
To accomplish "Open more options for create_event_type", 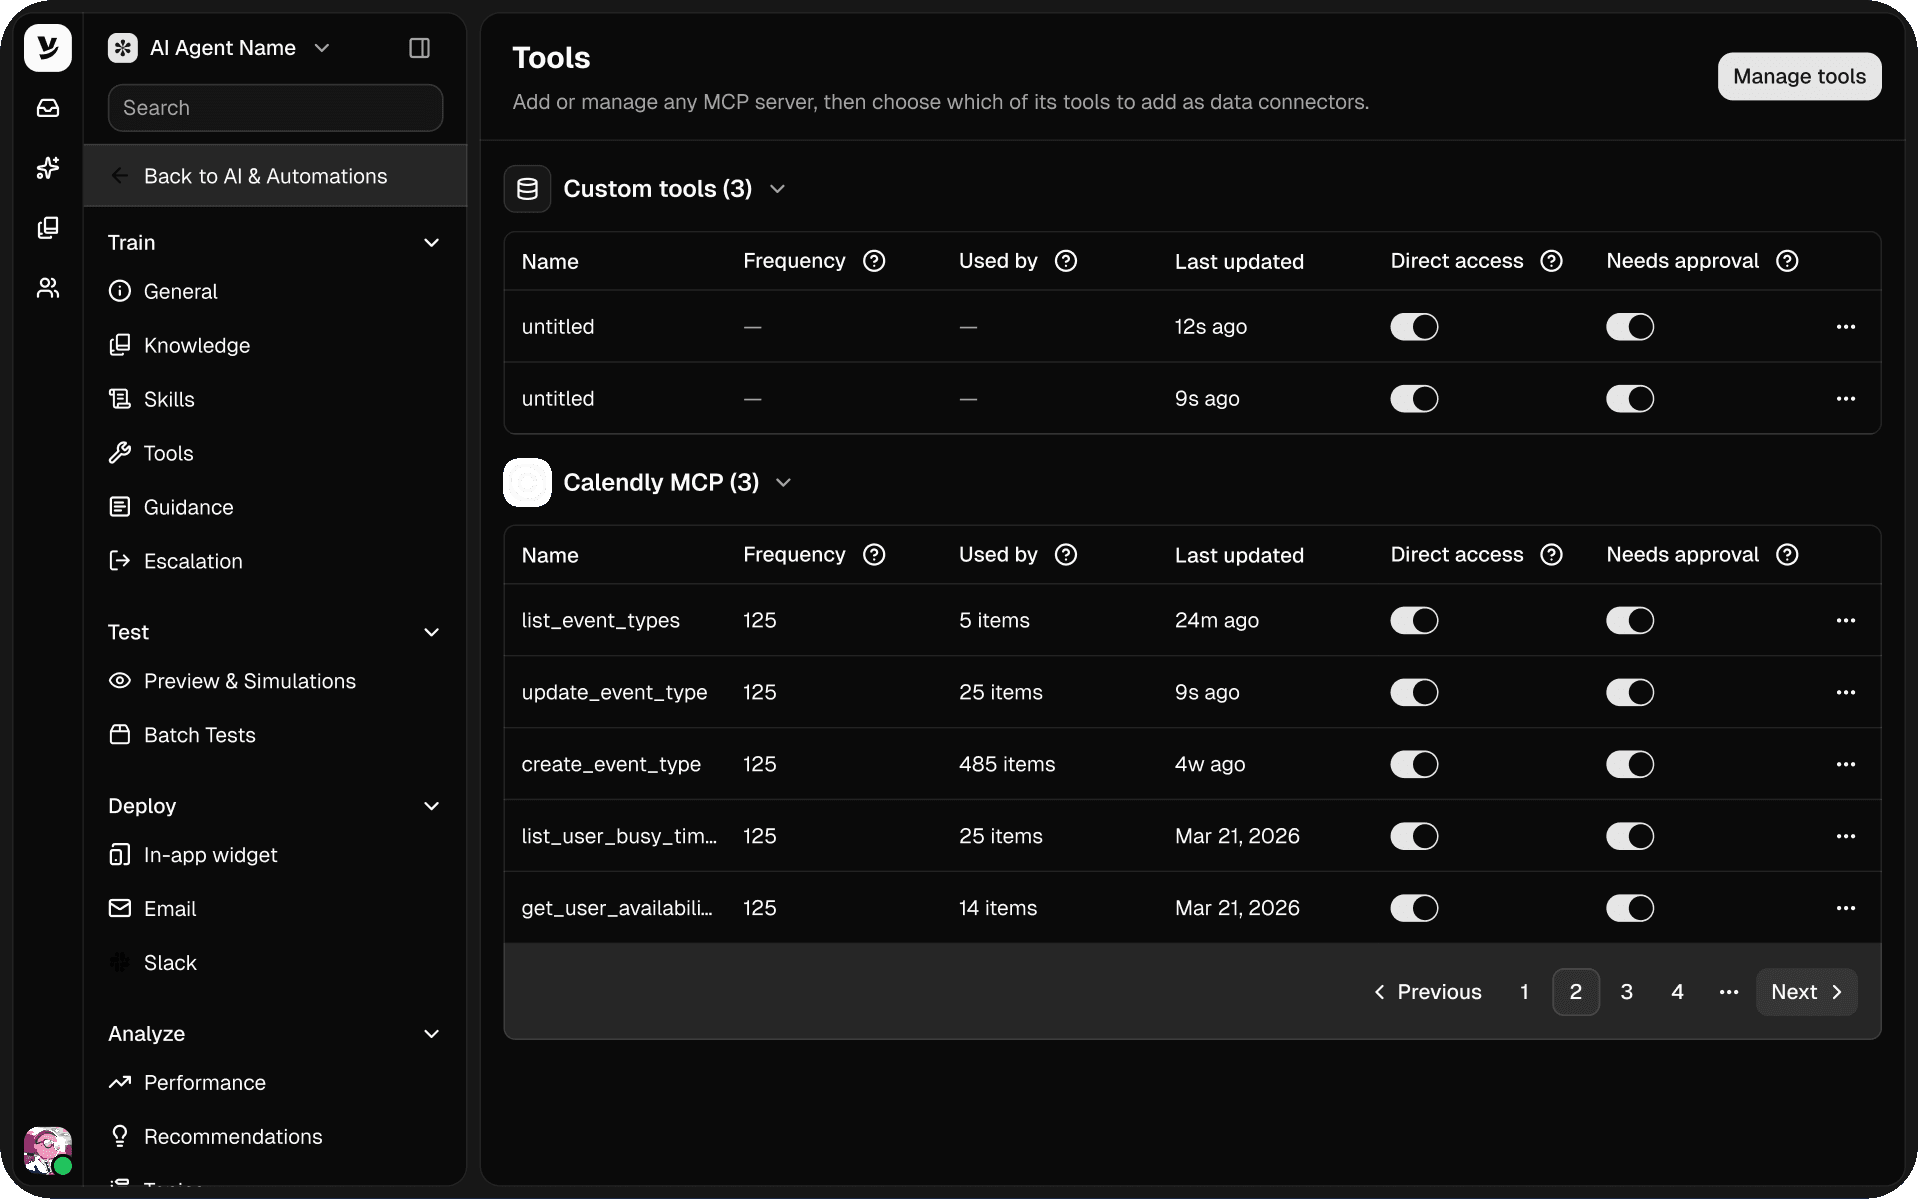I will point(1846,765).
